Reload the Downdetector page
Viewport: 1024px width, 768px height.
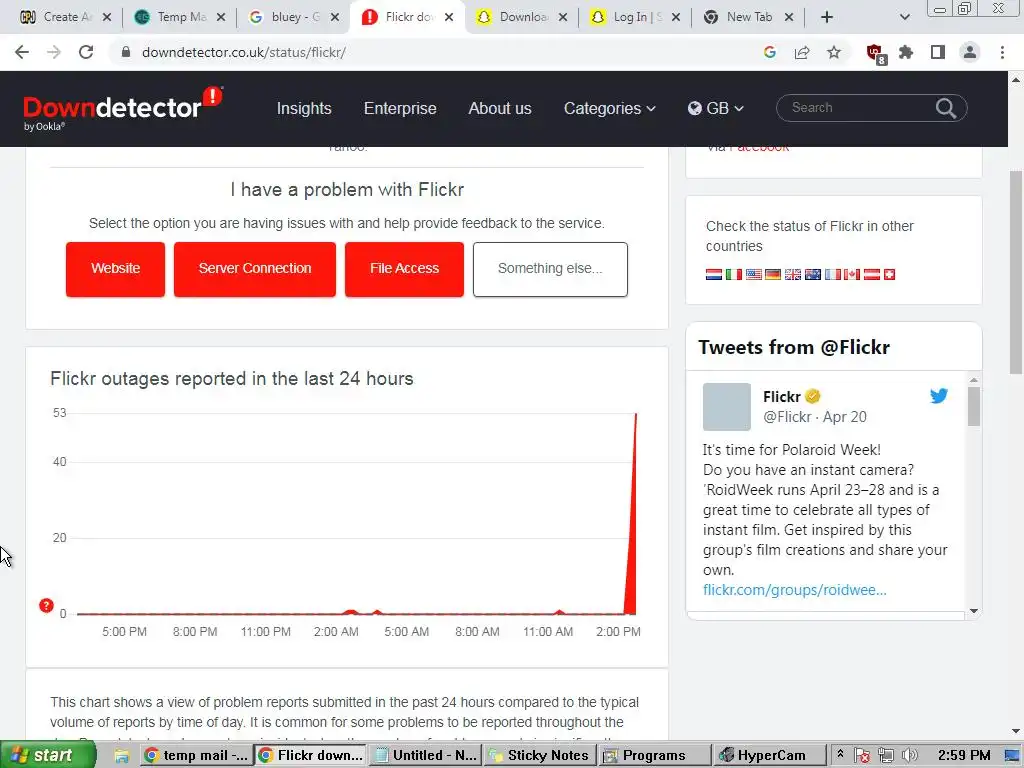86,52
